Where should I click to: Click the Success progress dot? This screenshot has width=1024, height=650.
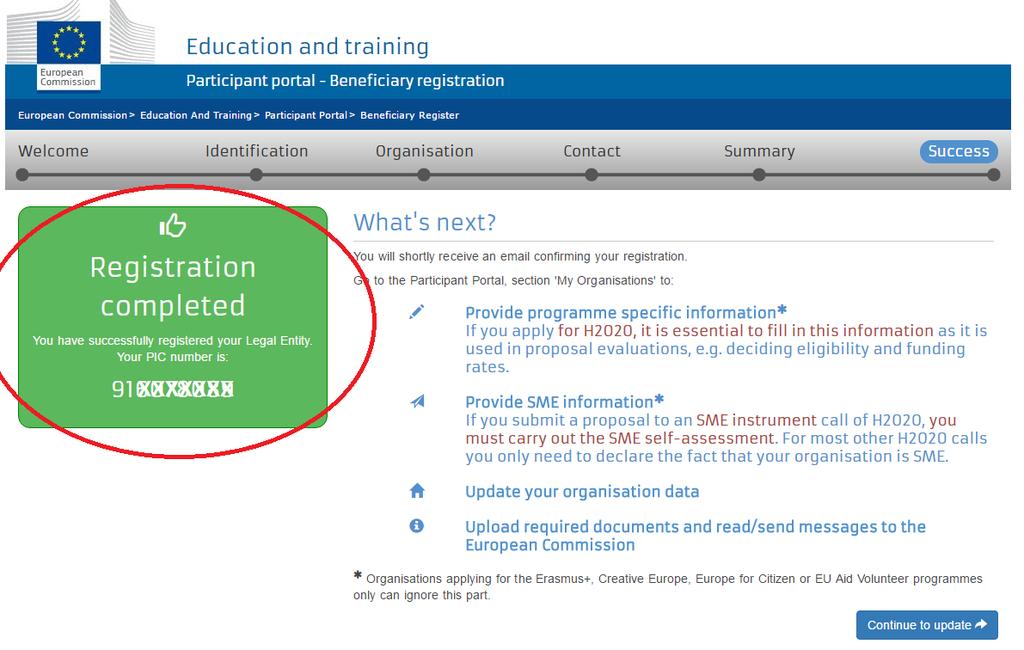tap(994, 174)
